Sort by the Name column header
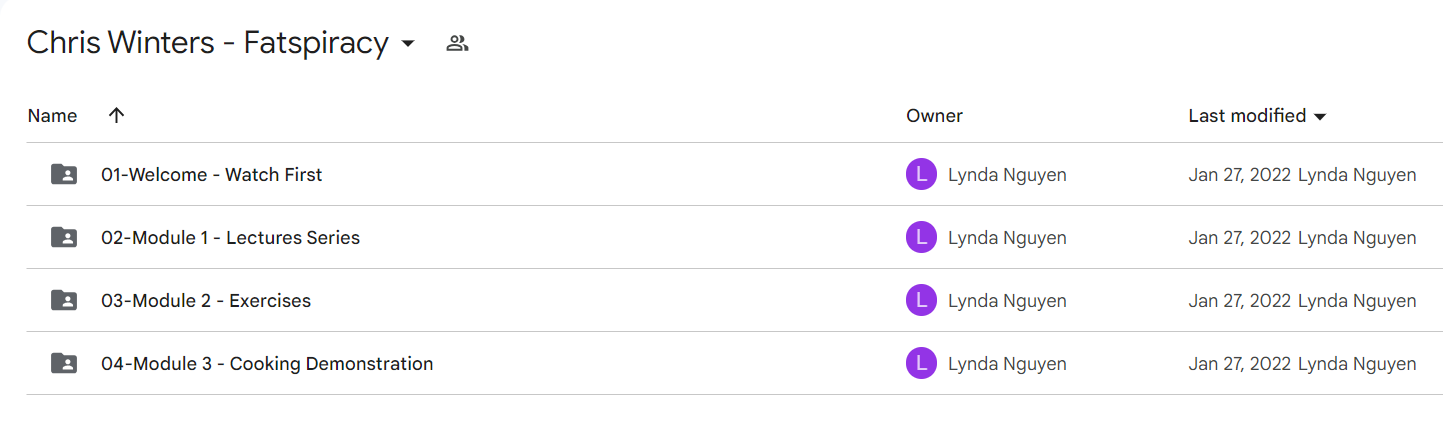Screen dimensions: 1443x422 pos(52,115)
